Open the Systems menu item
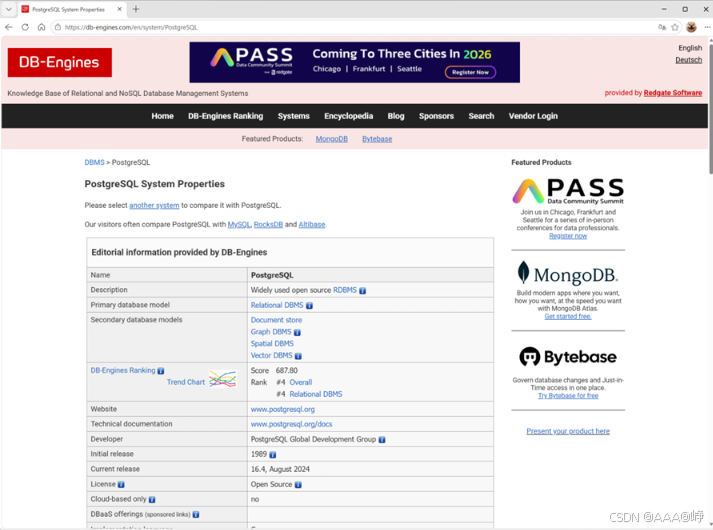Image resolution: width=713 pixels, height=530 pixels. 294,116
